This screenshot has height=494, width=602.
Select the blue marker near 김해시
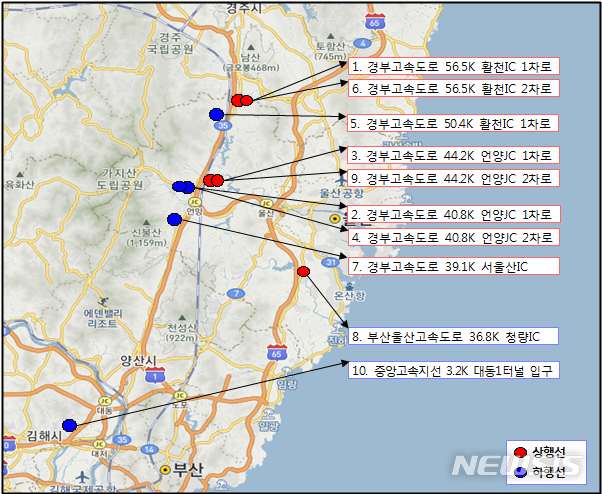(69, 426)
